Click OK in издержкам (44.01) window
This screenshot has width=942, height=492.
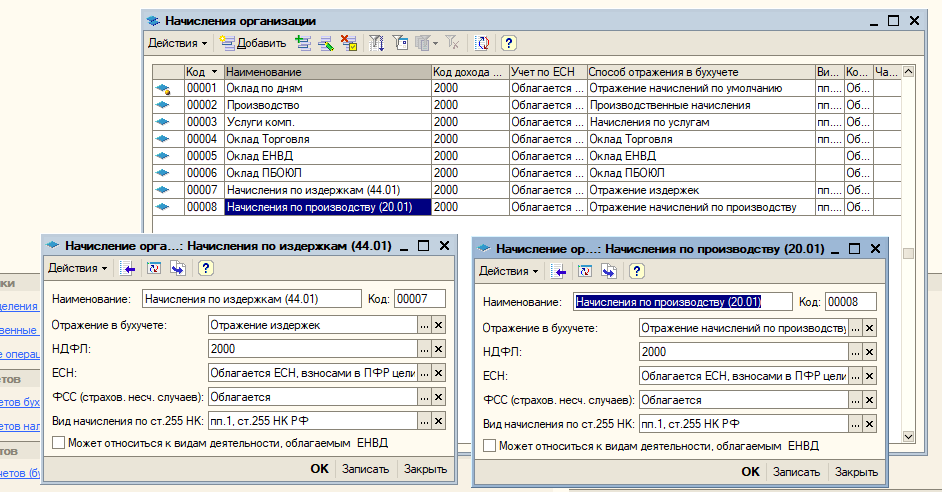320,469
